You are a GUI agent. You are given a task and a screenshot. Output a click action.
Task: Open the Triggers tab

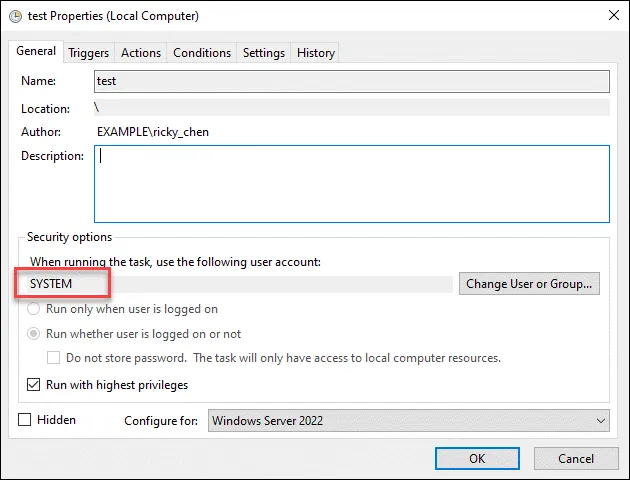coord(88,53)
